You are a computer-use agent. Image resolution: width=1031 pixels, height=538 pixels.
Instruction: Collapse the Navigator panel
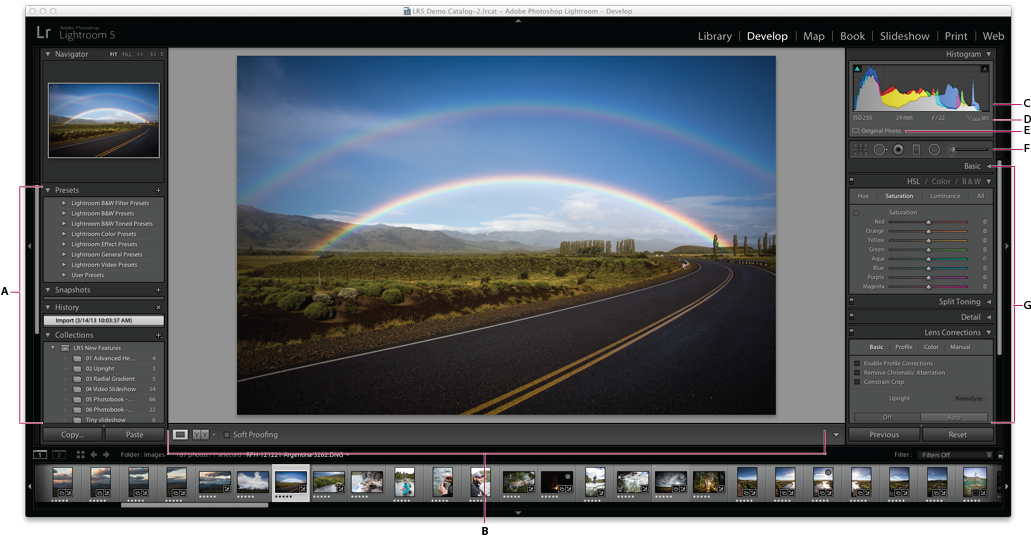pyautogui.click(x=48, y=55)
